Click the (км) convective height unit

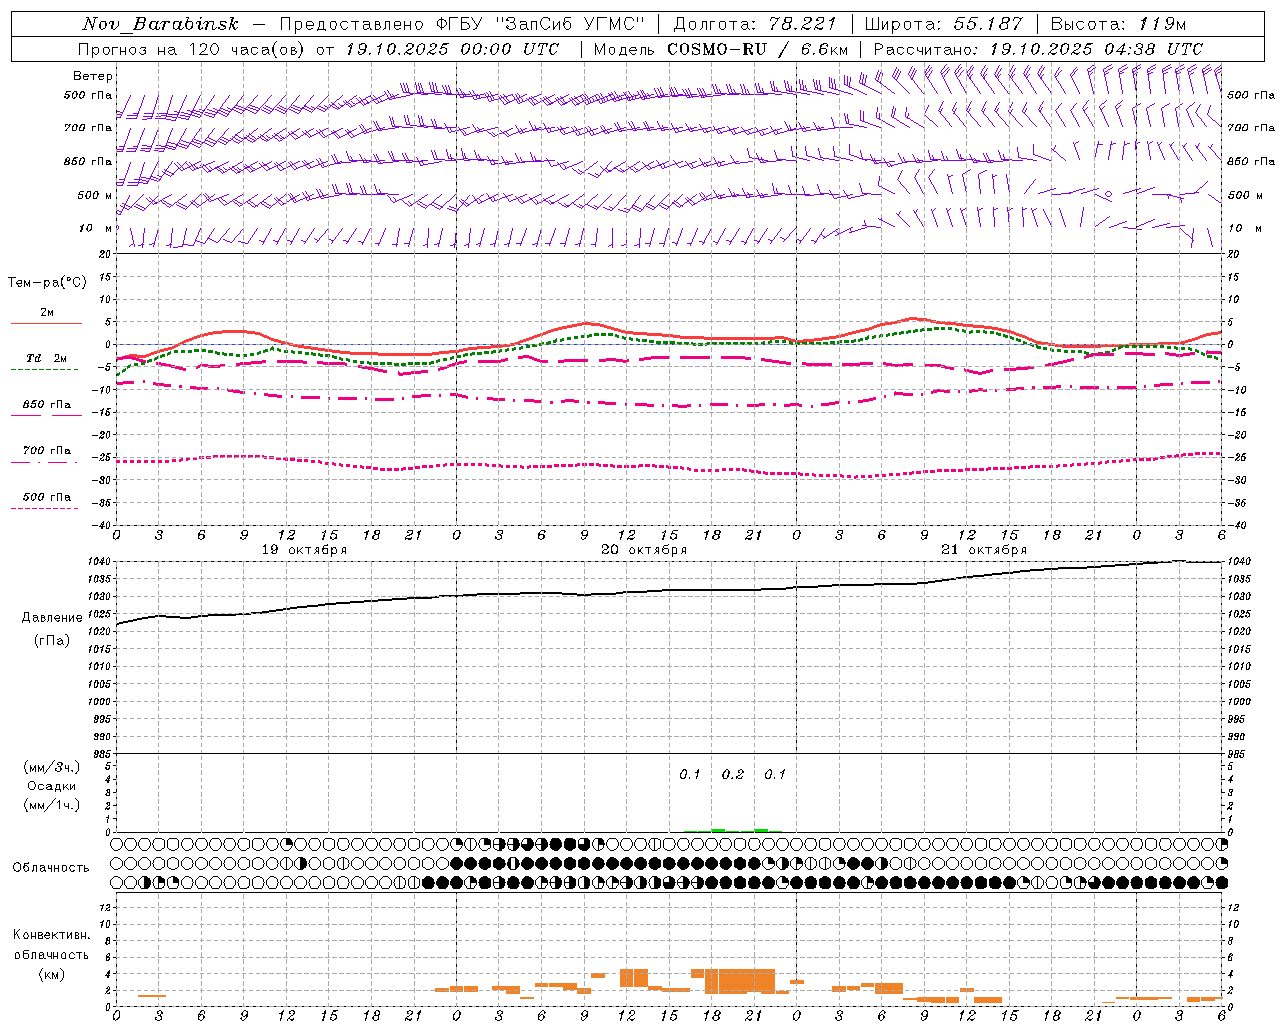[x=52, y=974]
